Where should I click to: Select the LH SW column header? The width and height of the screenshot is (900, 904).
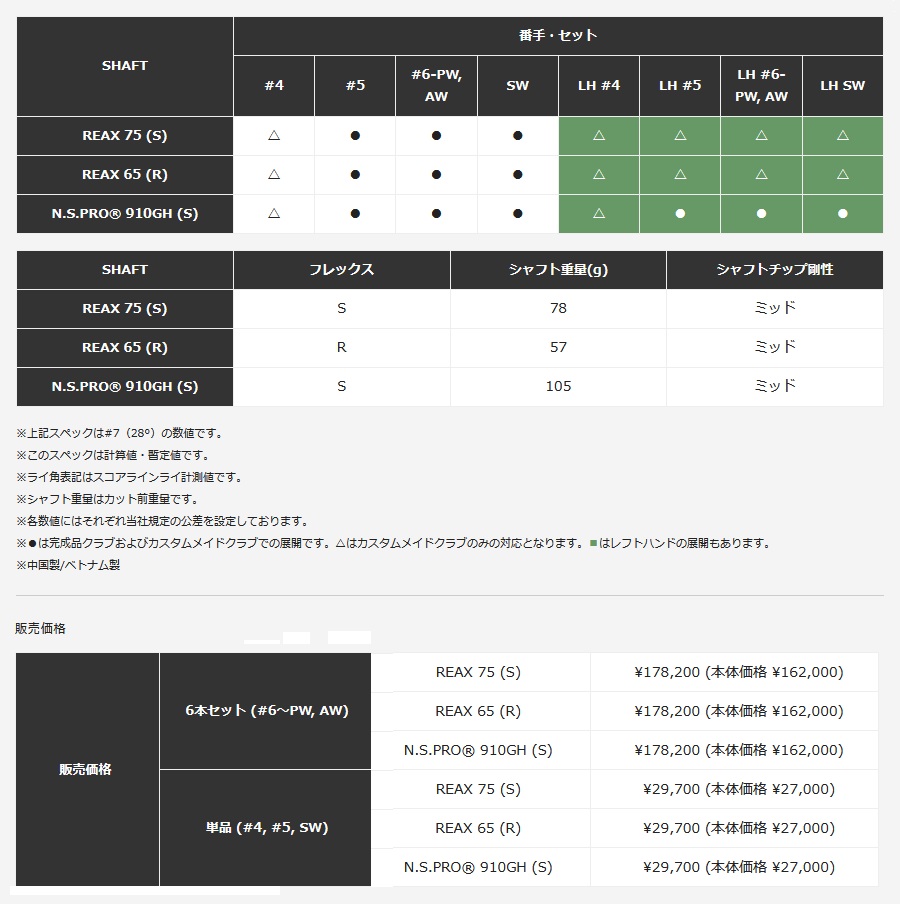[x=843, y=86]
